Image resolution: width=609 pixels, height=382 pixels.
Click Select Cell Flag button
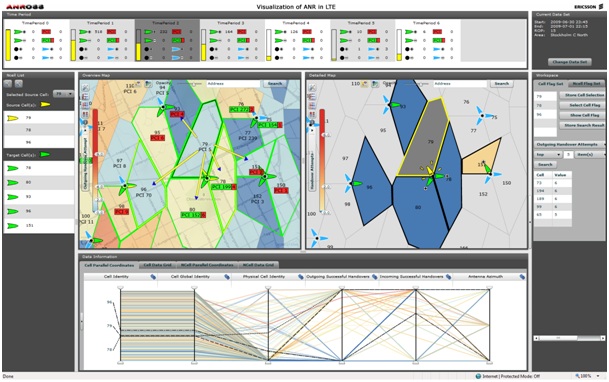pyautogui.click(x=583, y=105)
